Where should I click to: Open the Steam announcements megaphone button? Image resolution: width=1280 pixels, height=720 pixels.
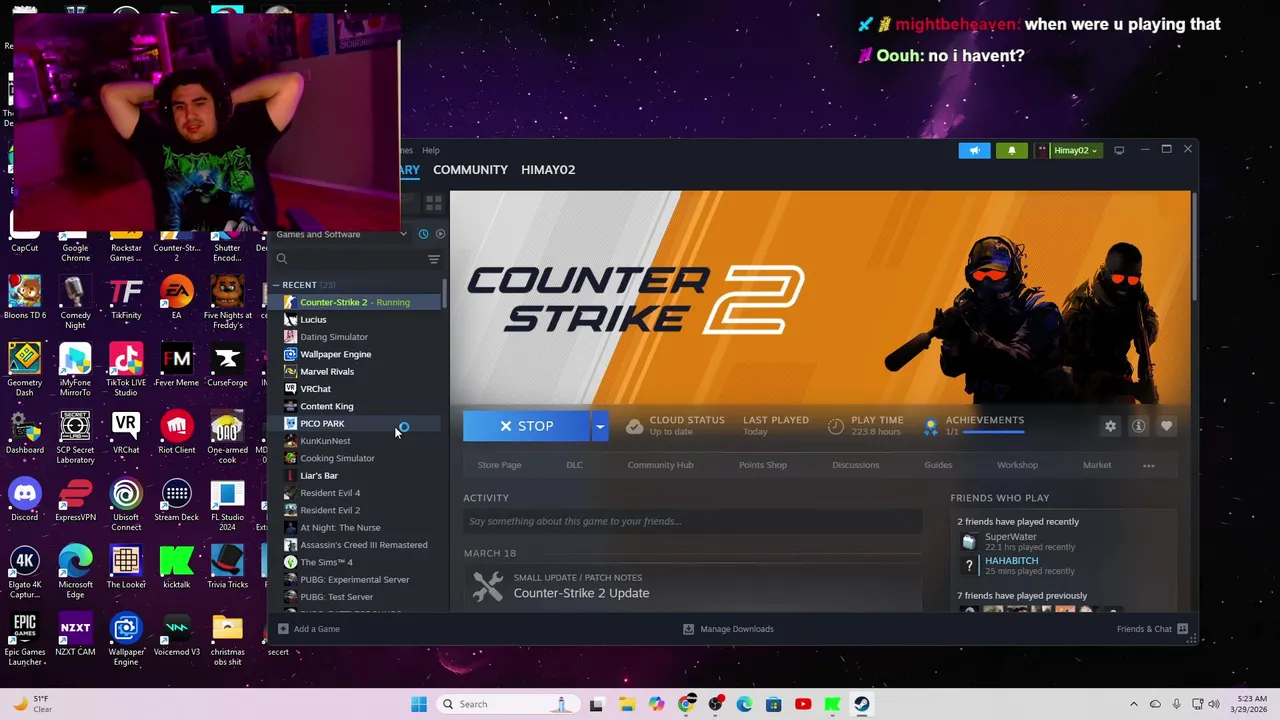pyautogui.click(x=974, y=151)
